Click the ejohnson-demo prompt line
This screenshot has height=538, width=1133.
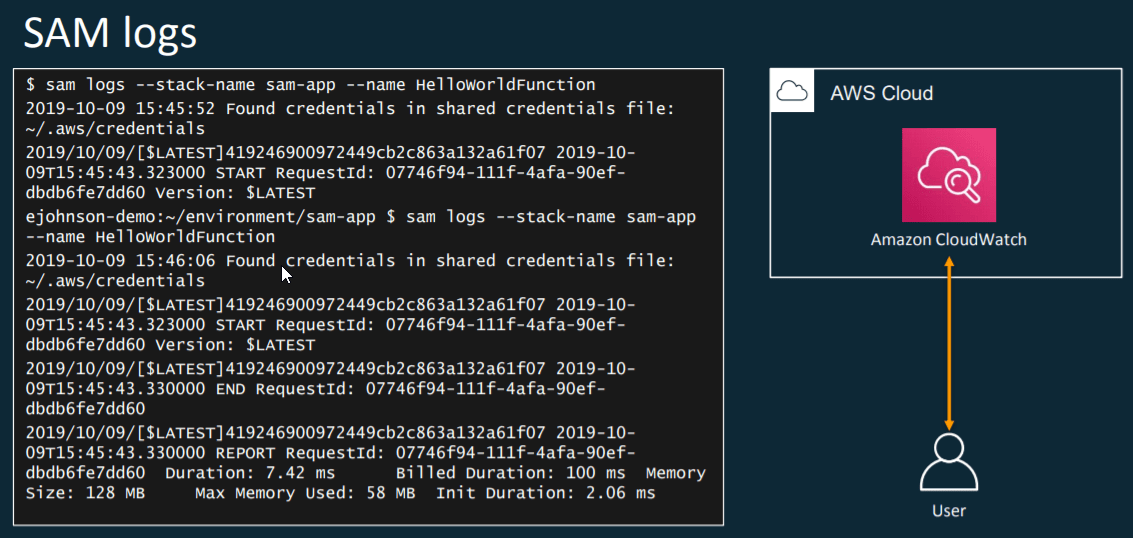click(360, 217)
